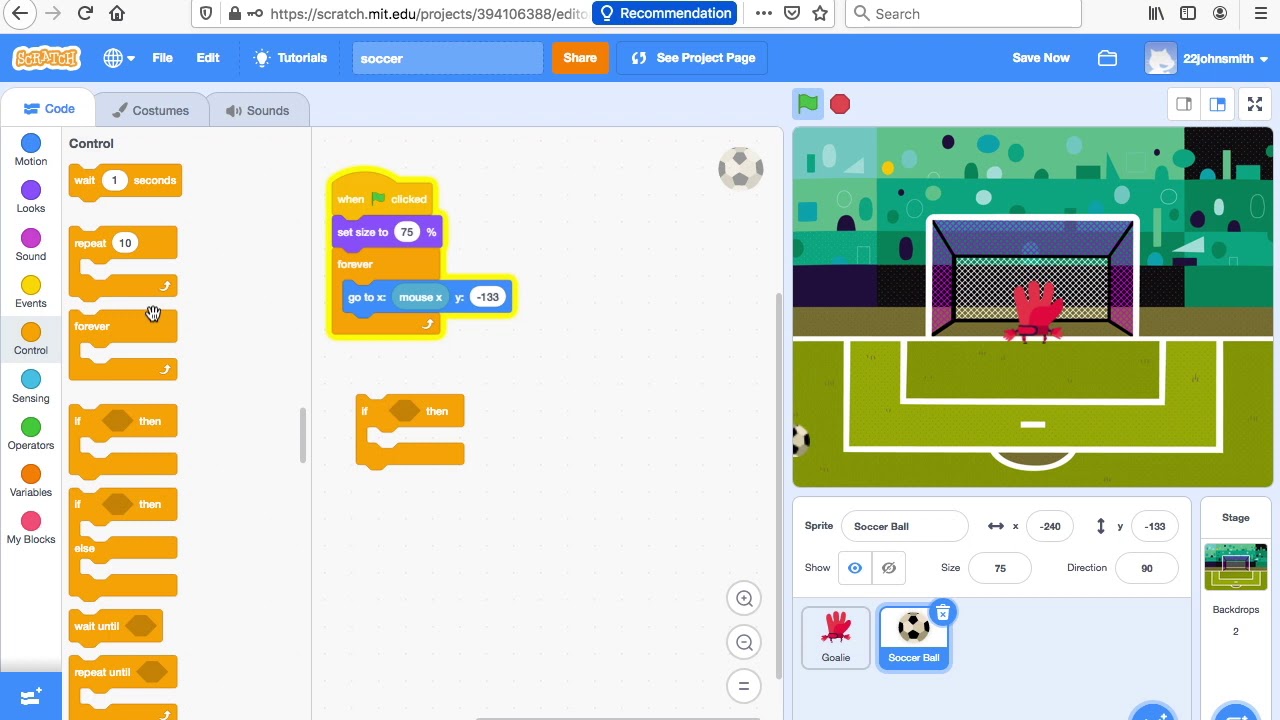The image size is (1280, 720).
Task: Click the 'repeat 10' palette block
Action: [123, 262]
